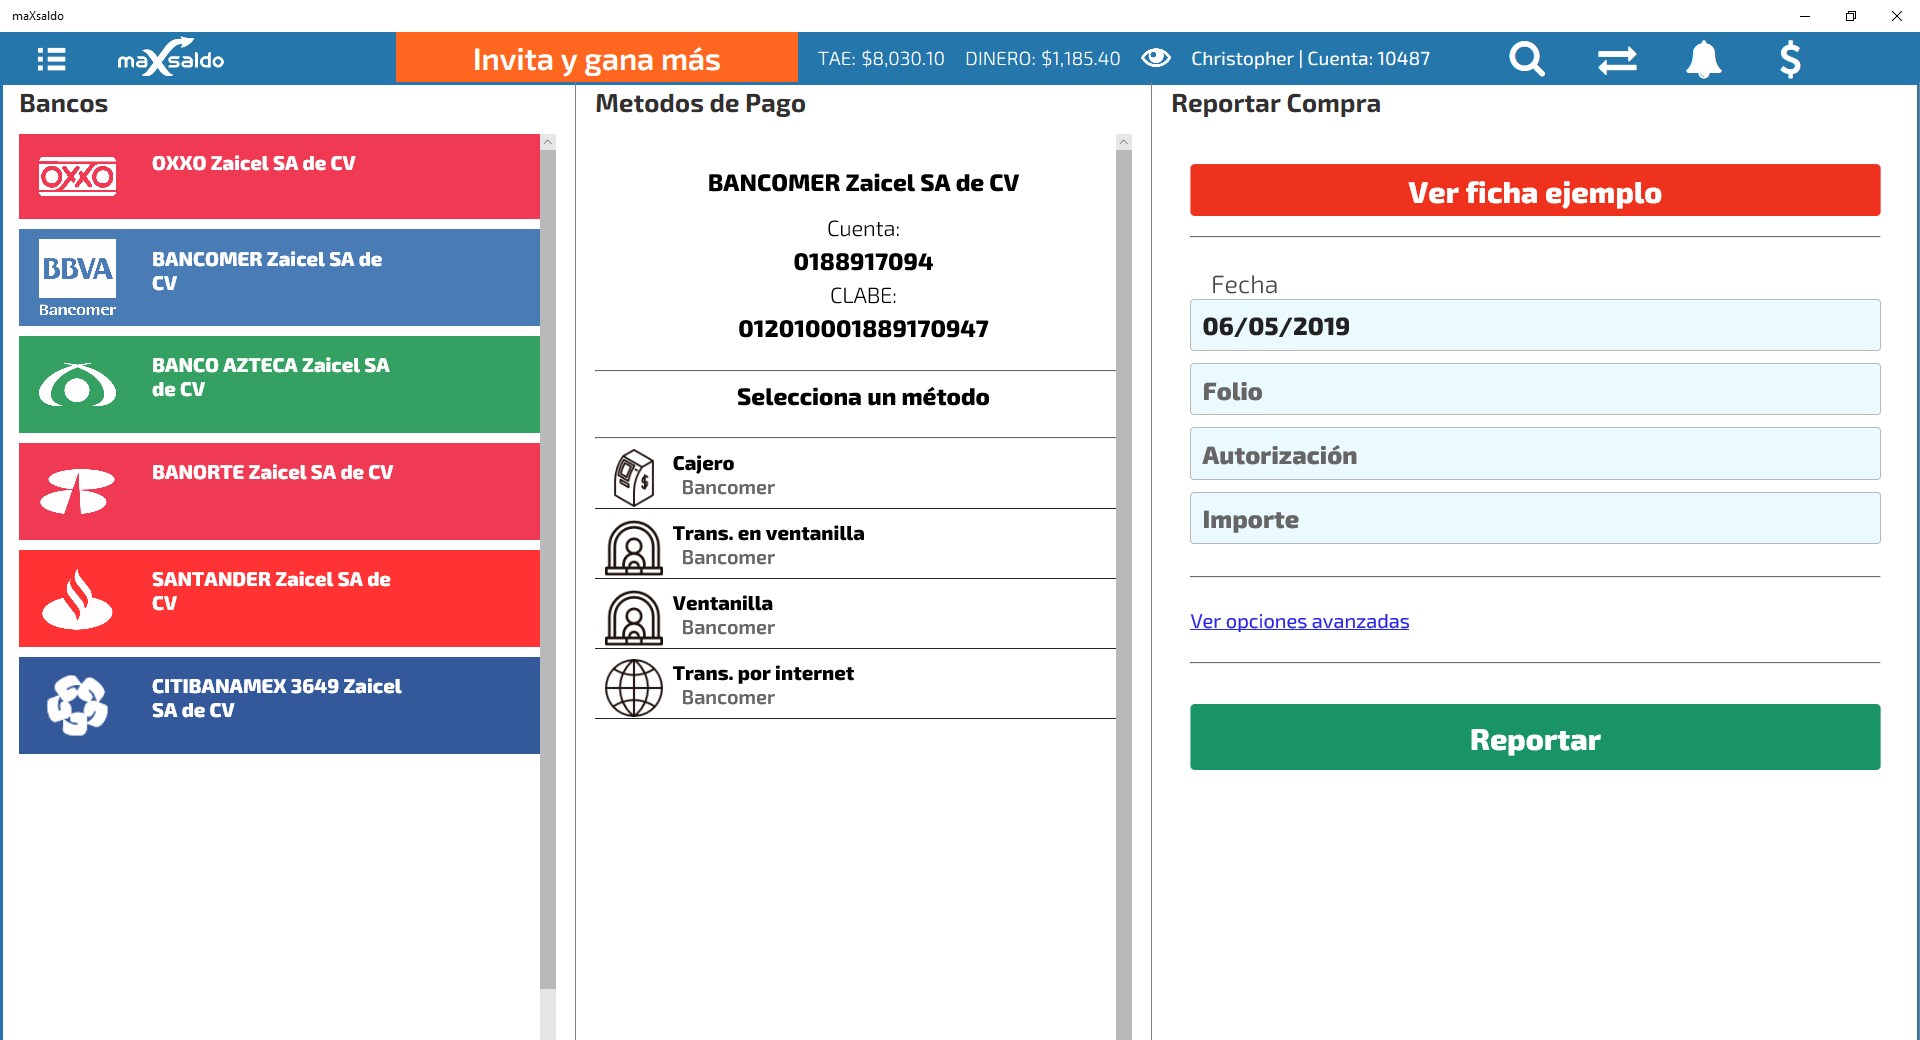Screen dimensions: 1920x1040
Task: Open the hamburger list menu icon
Action: click(51, 59)
